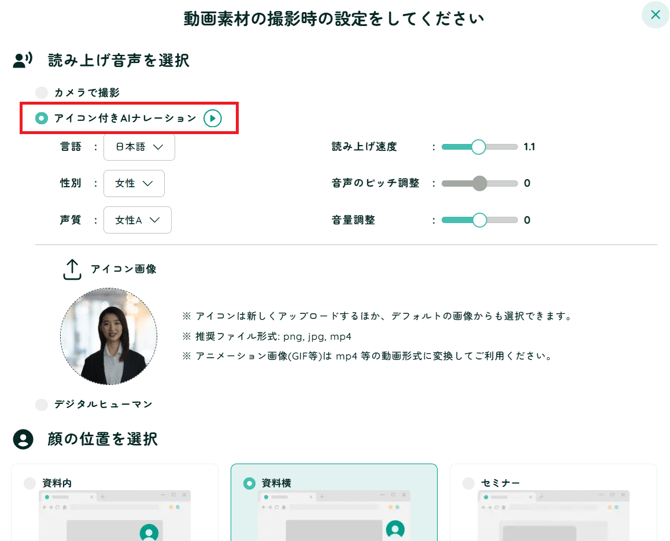Select デジタルヒューマン radio option
The width and height of the screenshot is (670, 541).
(x=41, y=404)
